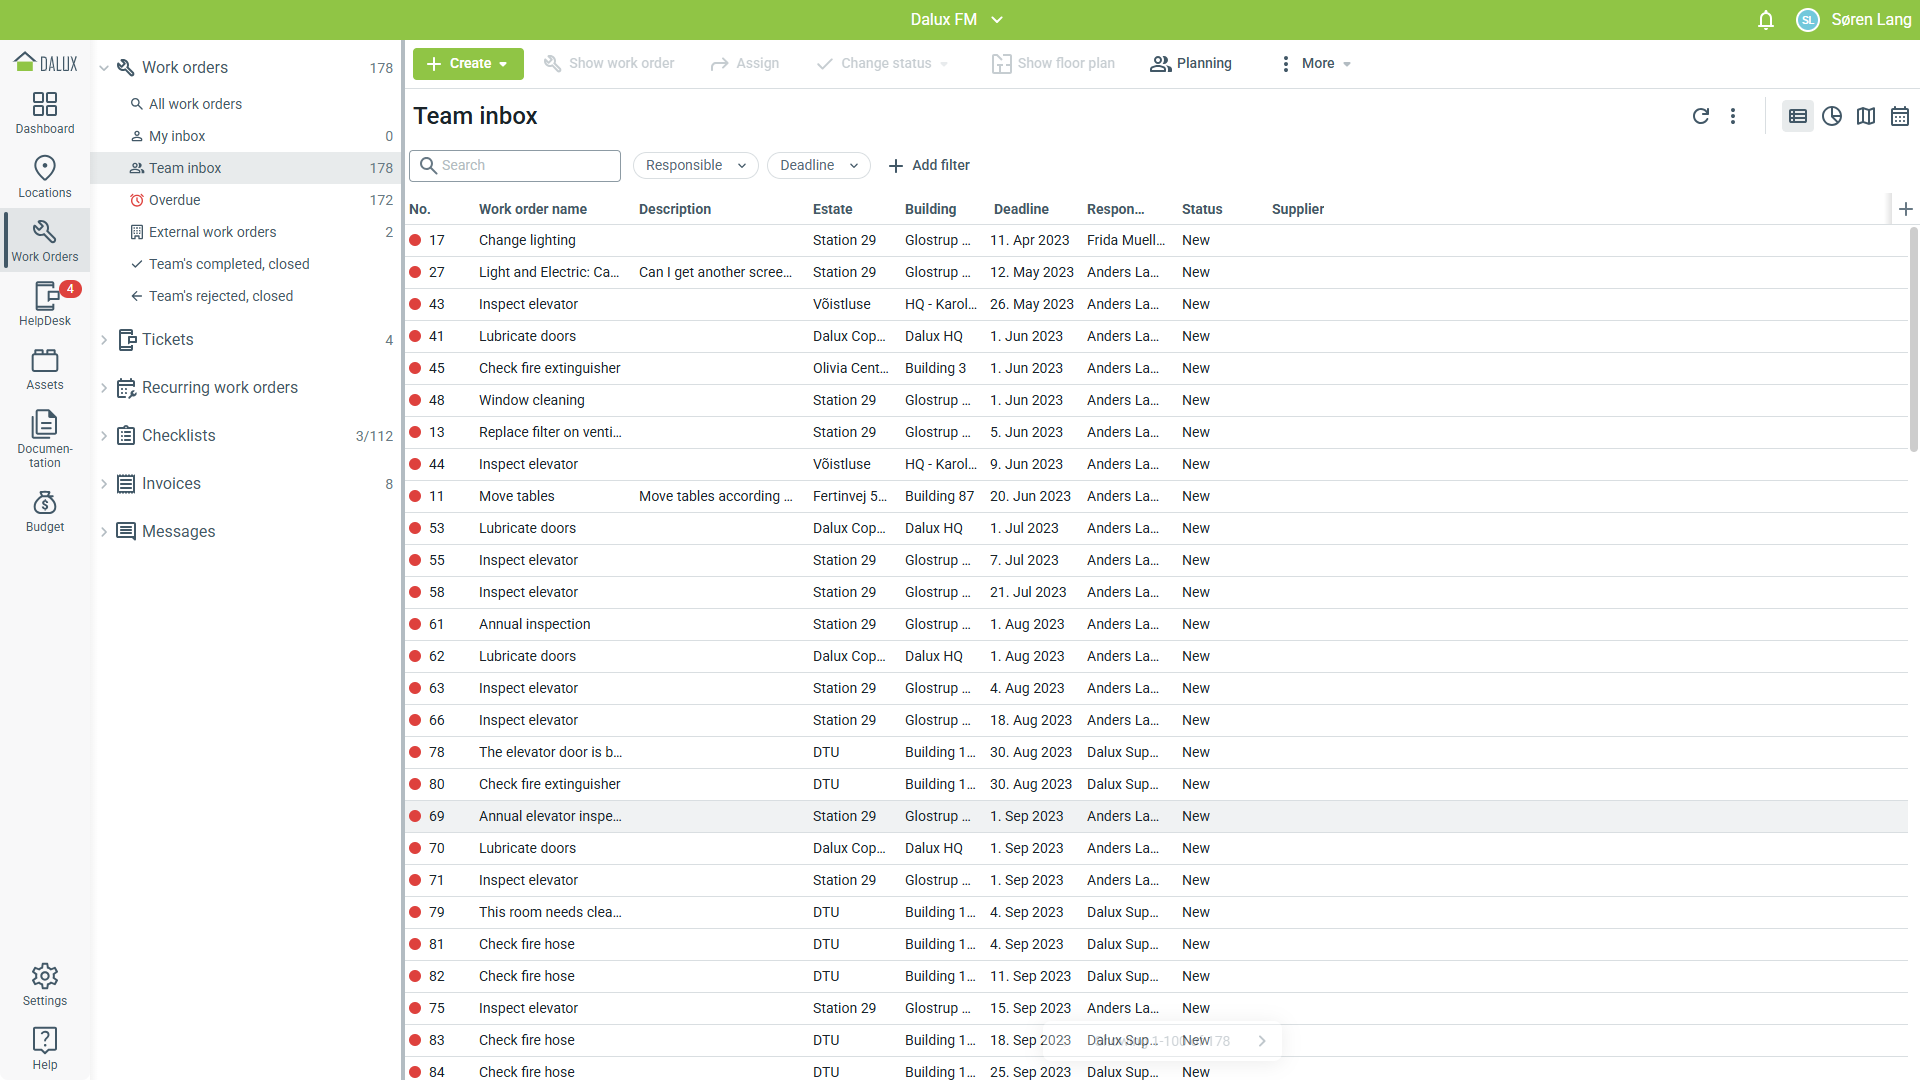Open HelpDesk in the sidebar
Image resolution: width=1920 pixels, height=1080 pixels.
click(x=45, y=303)
